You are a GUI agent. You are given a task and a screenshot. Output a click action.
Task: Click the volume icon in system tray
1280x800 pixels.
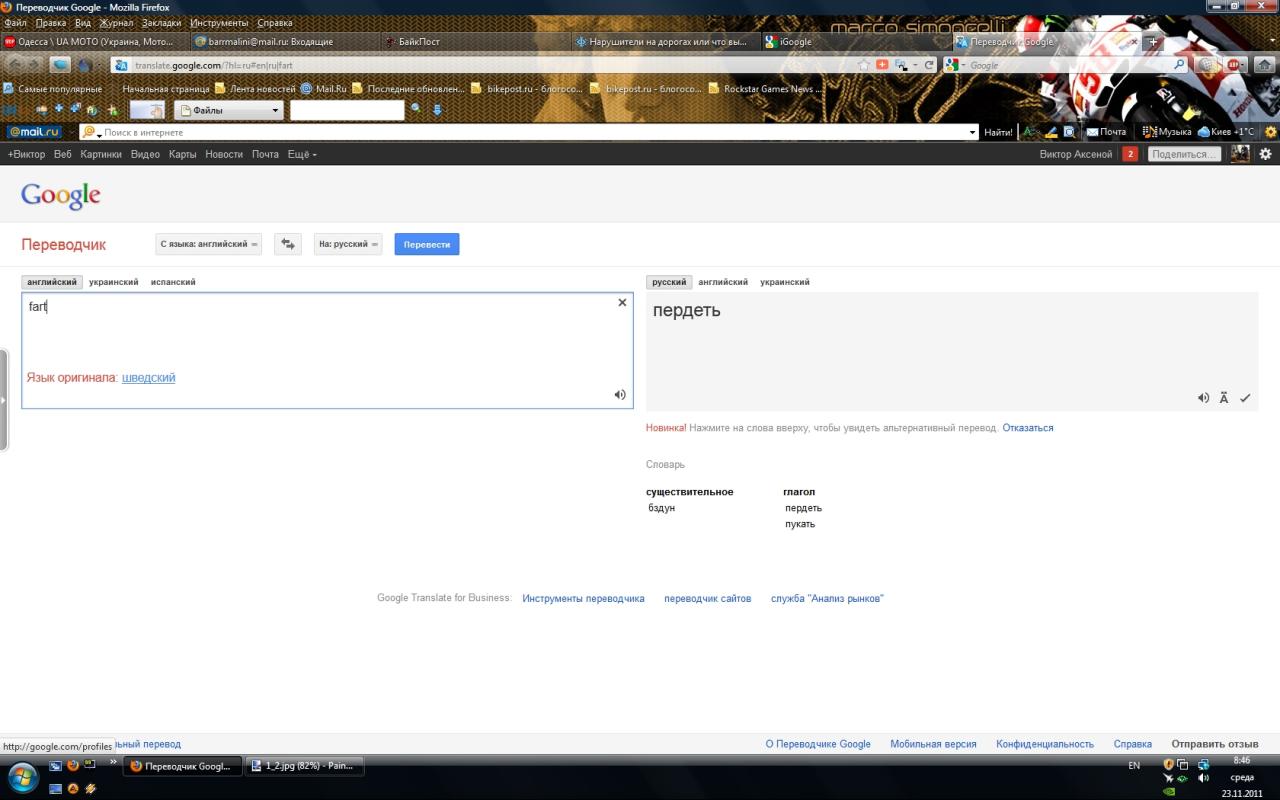[1203, 777]
